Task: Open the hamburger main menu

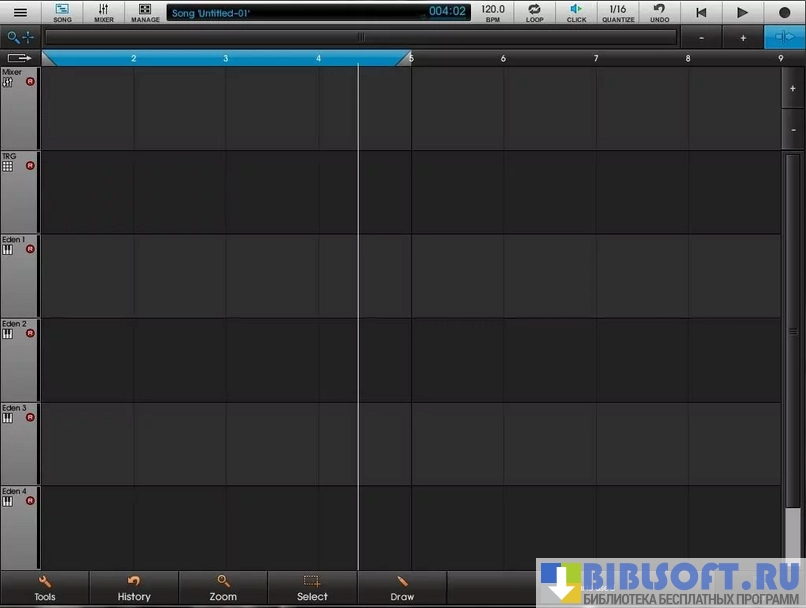Action: pos(20,13)
